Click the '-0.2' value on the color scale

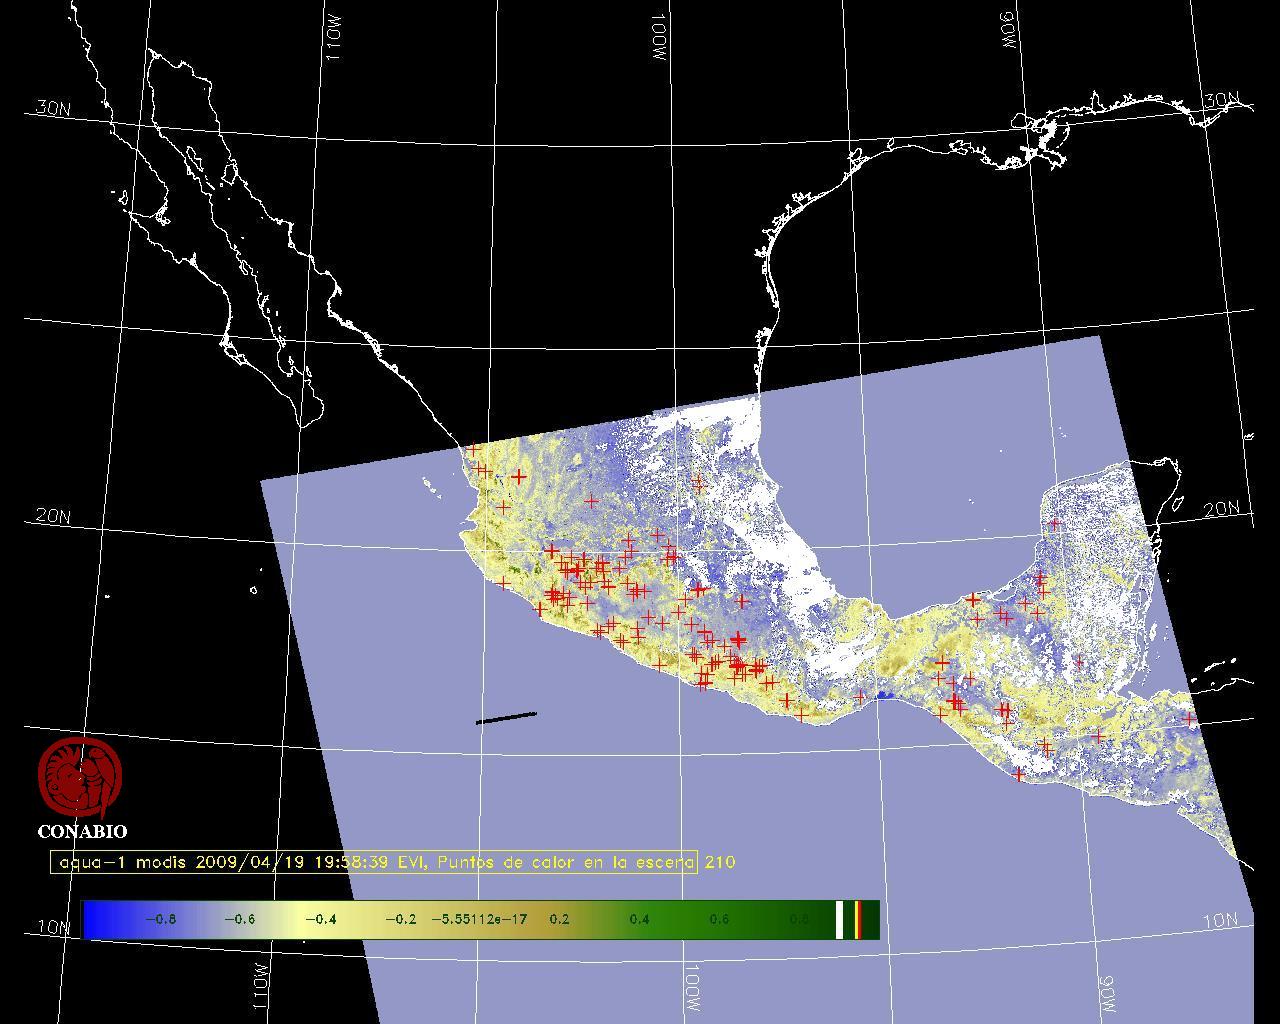[x=400, y=919]
